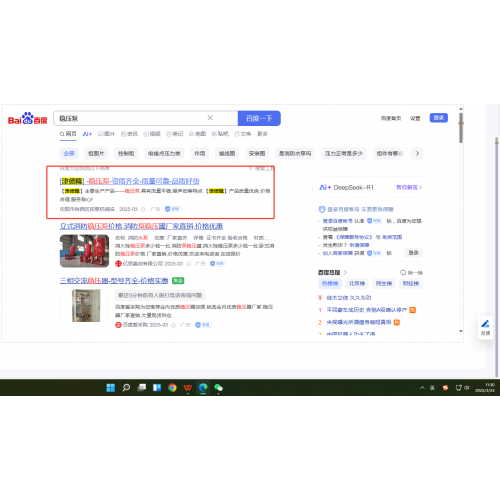Open 立式消防稳压泵价格 result title
This screenshot has width=500, height=500.
141,226
